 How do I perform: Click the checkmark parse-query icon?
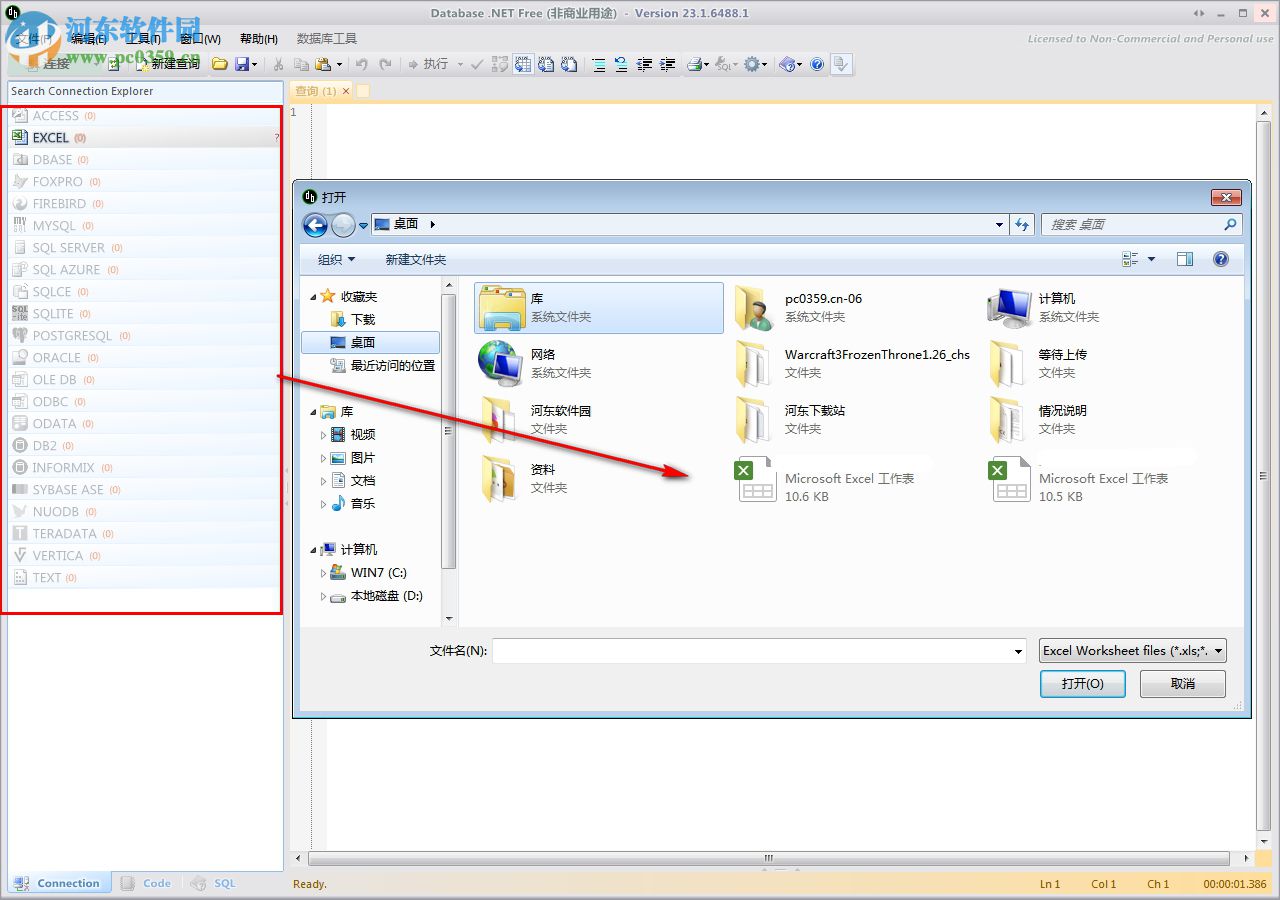[477, 64]
